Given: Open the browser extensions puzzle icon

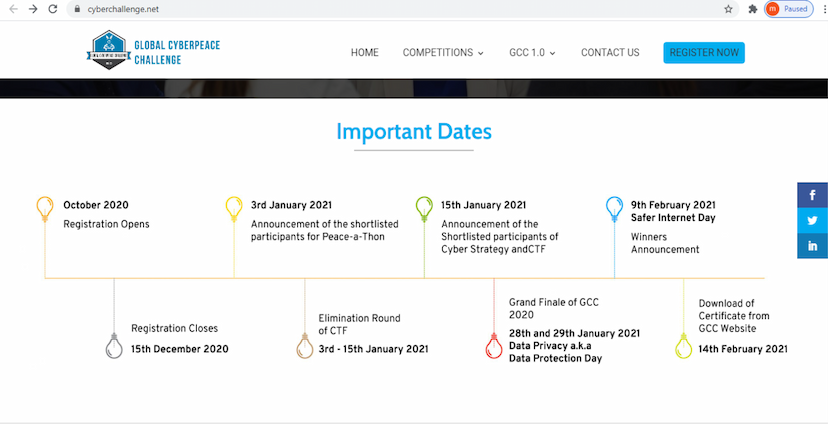Looking at the screenshot, I should (x=752, y=9).
